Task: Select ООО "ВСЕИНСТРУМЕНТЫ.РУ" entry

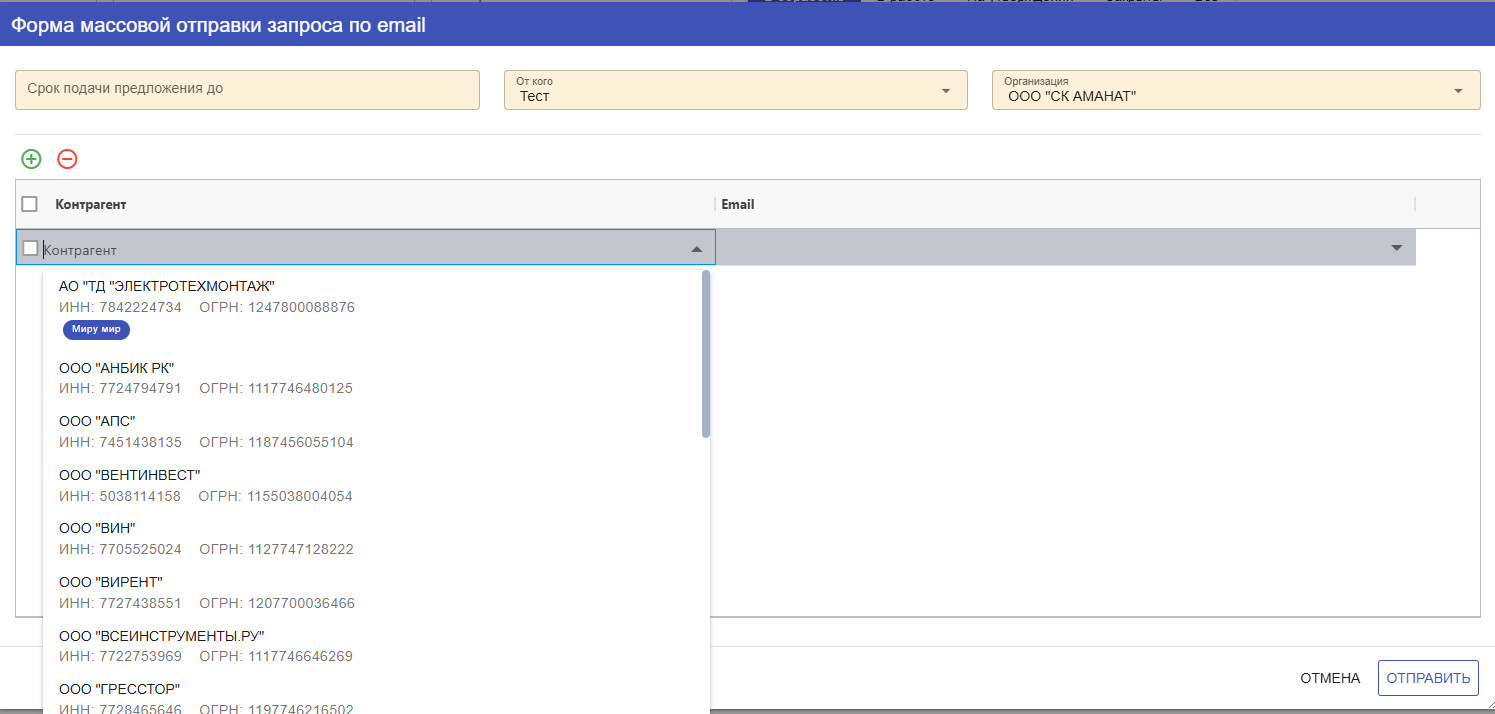Action: click(x=162, y=636)
